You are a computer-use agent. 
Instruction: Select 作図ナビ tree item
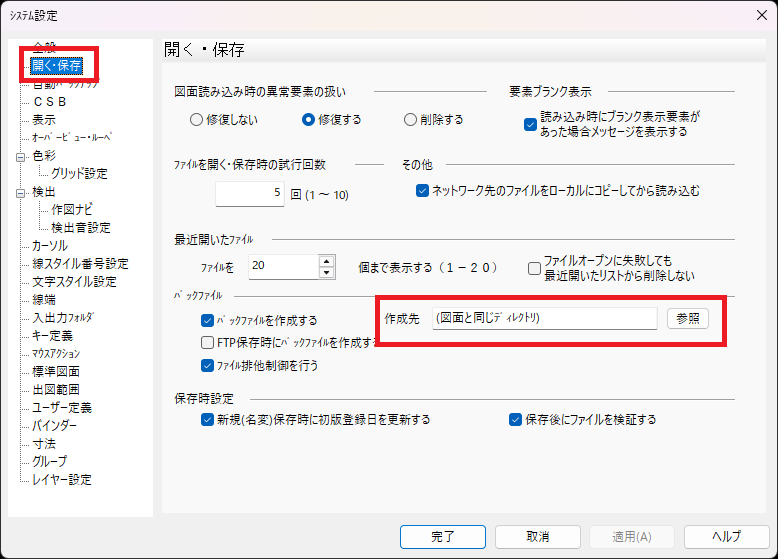click(71, 210)
